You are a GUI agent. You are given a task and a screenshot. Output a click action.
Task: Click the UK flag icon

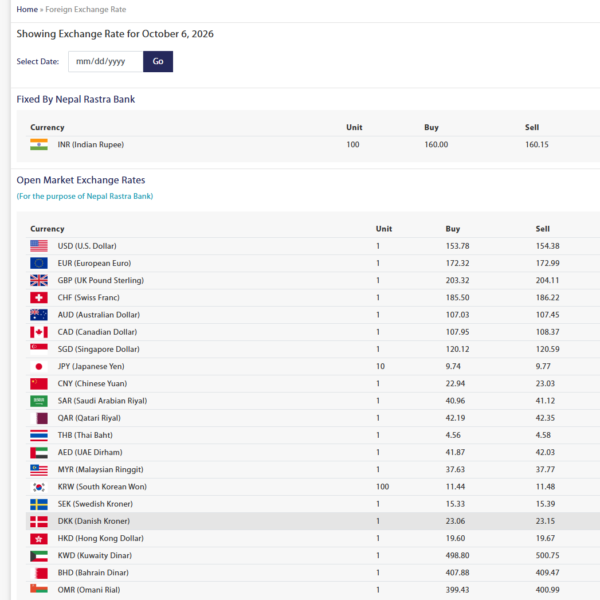click(39, 280)
